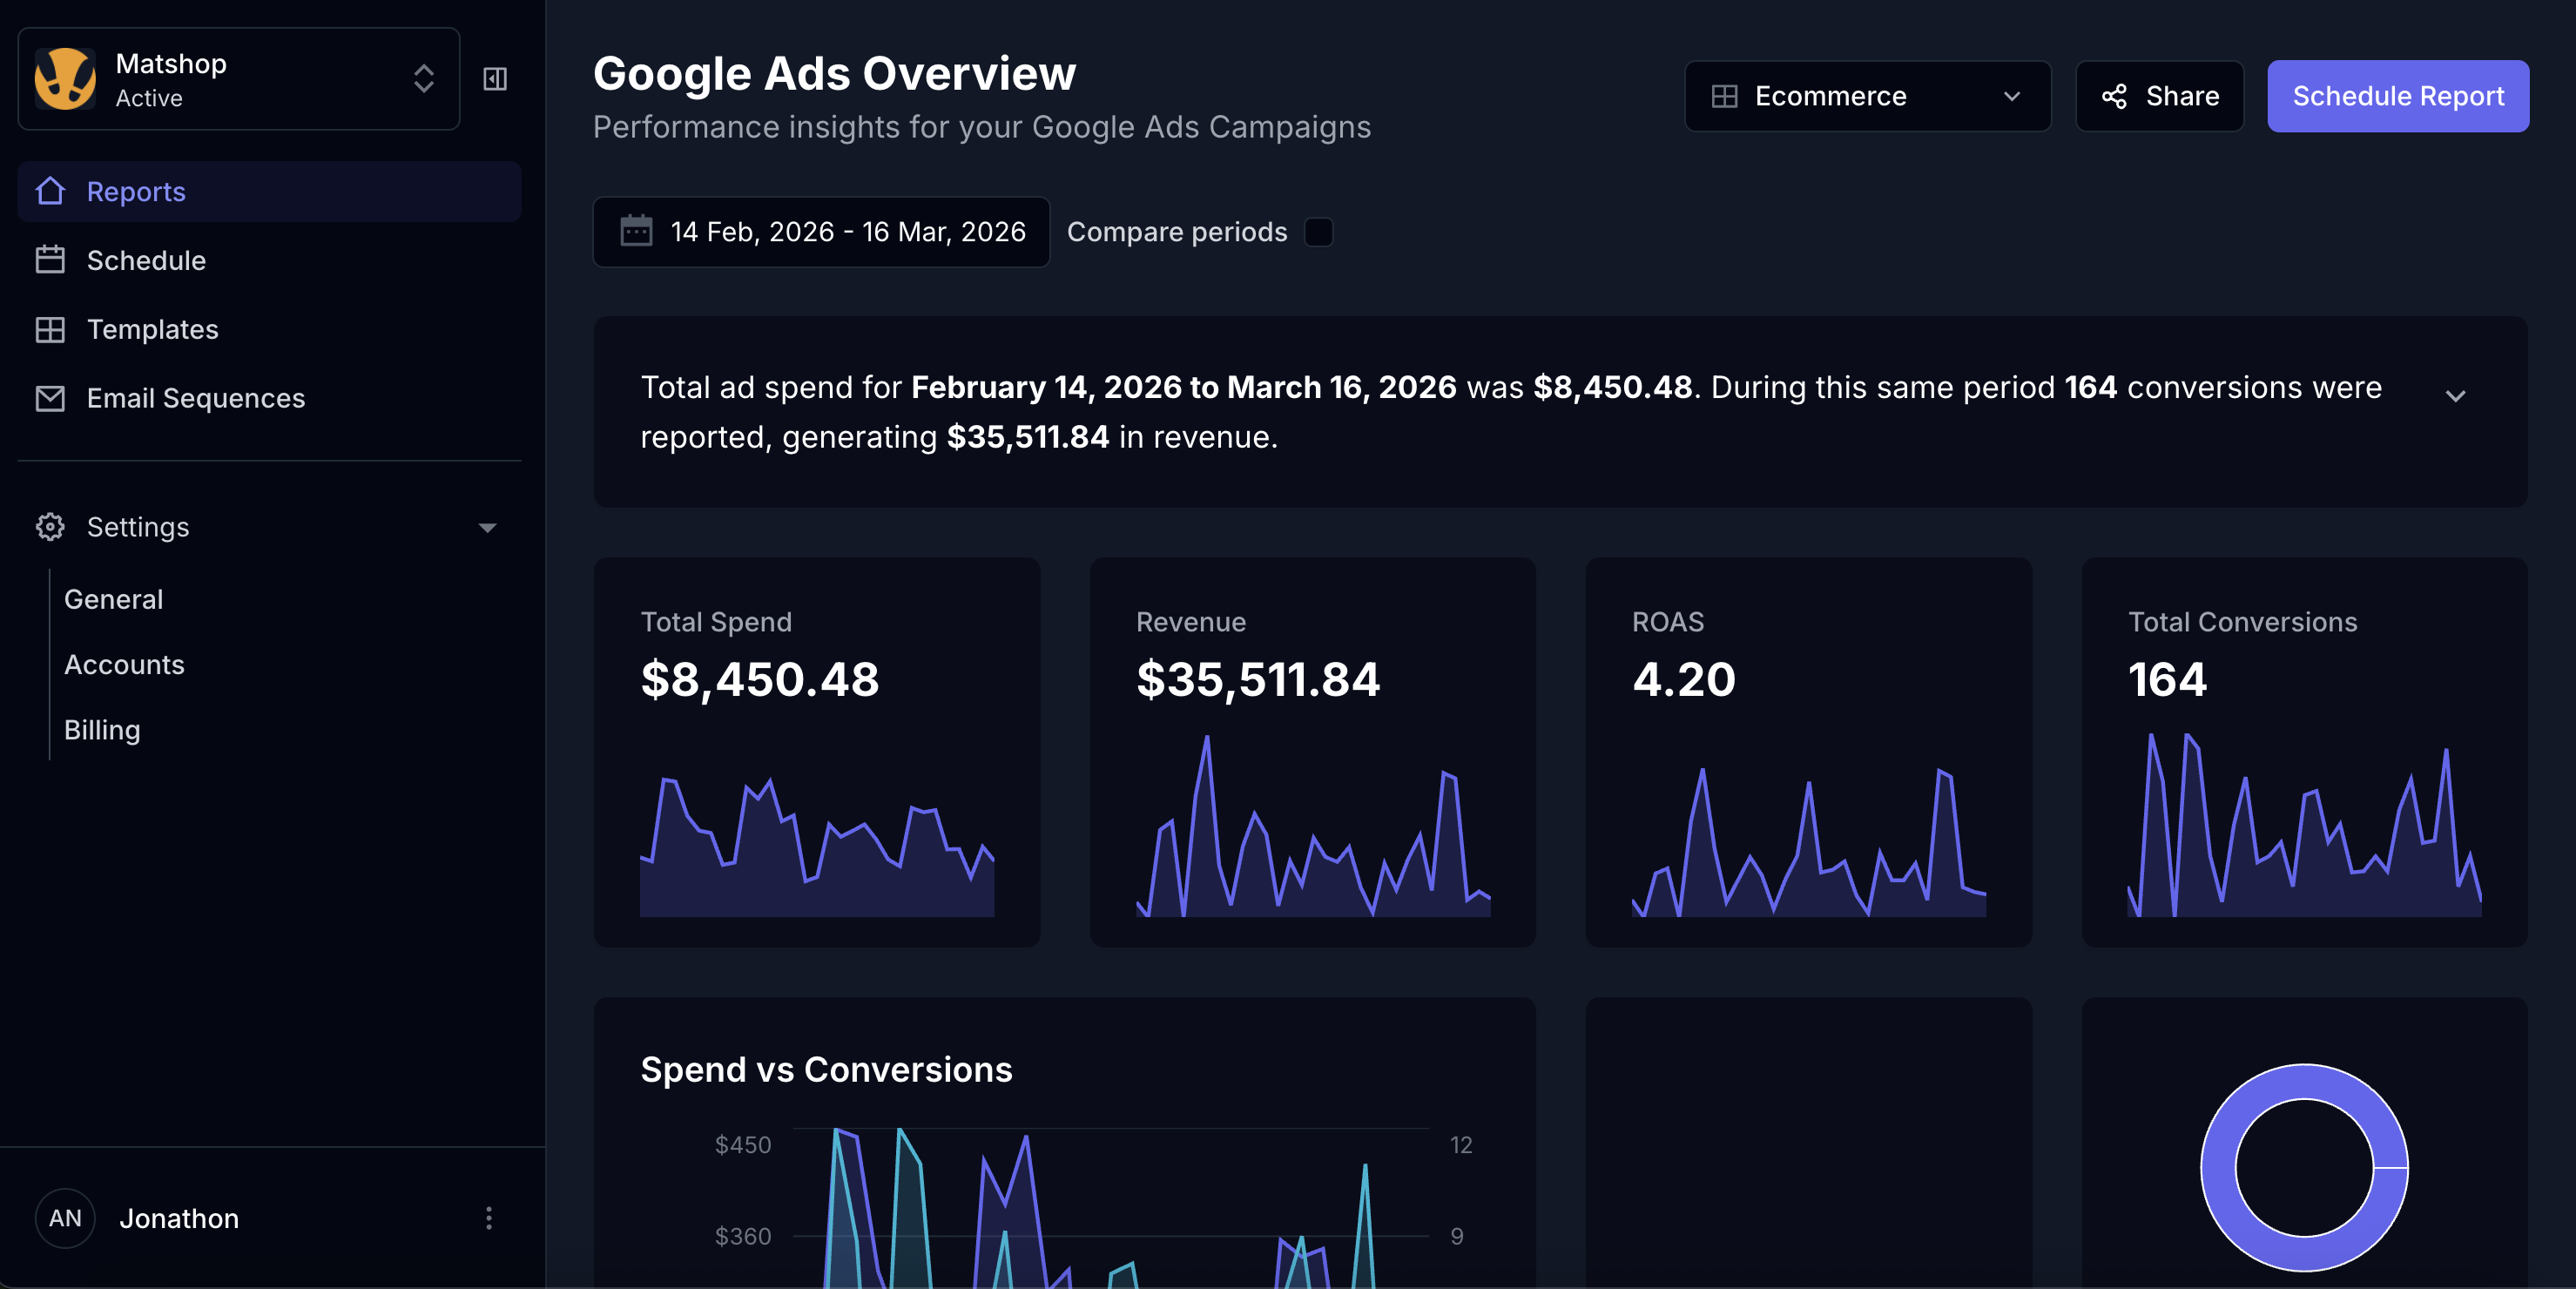Open the Accounts settings page

[x=124, y=664]
